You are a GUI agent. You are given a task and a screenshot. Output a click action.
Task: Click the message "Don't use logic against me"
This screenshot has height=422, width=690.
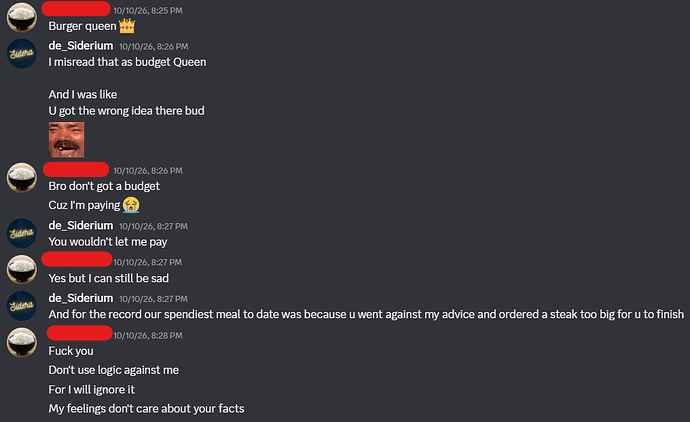pos(114,370)
